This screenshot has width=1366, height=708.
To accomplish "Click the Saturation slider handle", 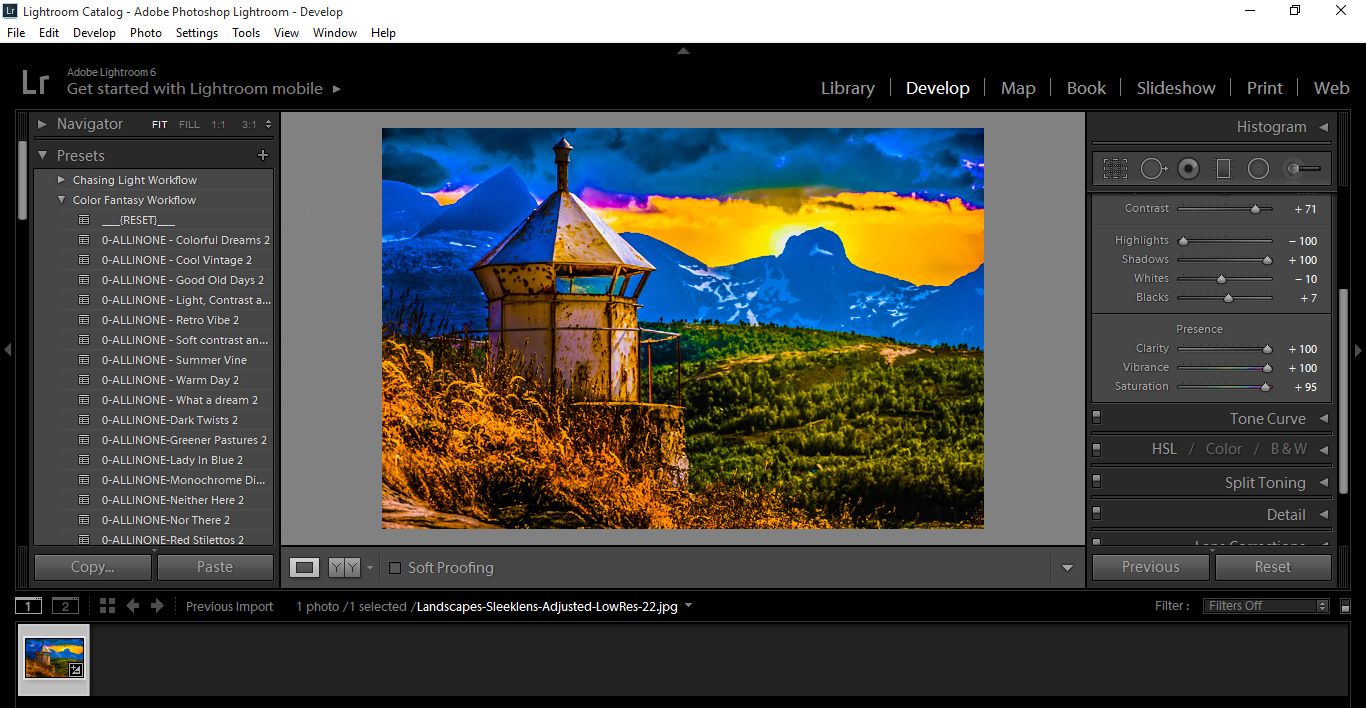I will point(1265,387).
